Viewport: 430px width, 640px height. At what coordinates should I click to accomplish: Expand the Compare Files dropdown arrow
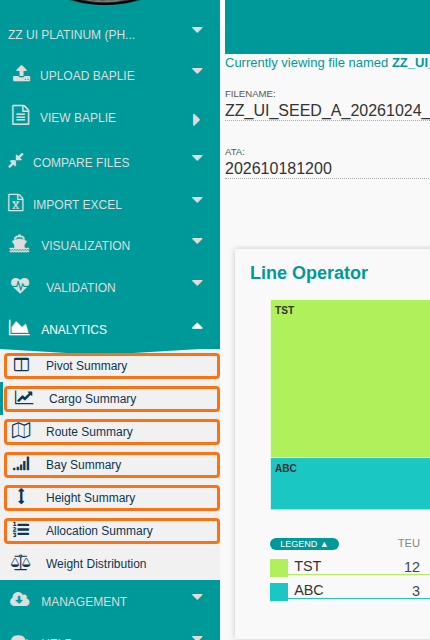[x=197, y=158]
